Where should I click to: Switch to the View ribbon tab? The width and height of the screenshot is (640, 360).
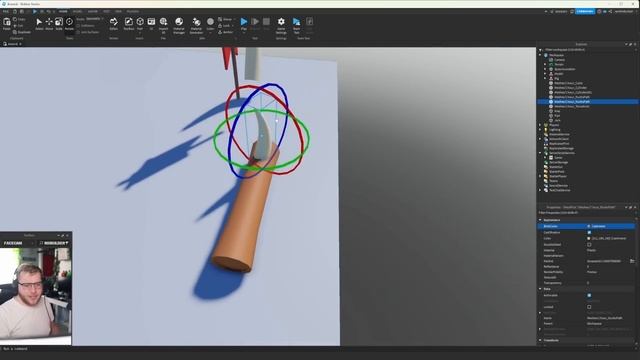point(118,11)
